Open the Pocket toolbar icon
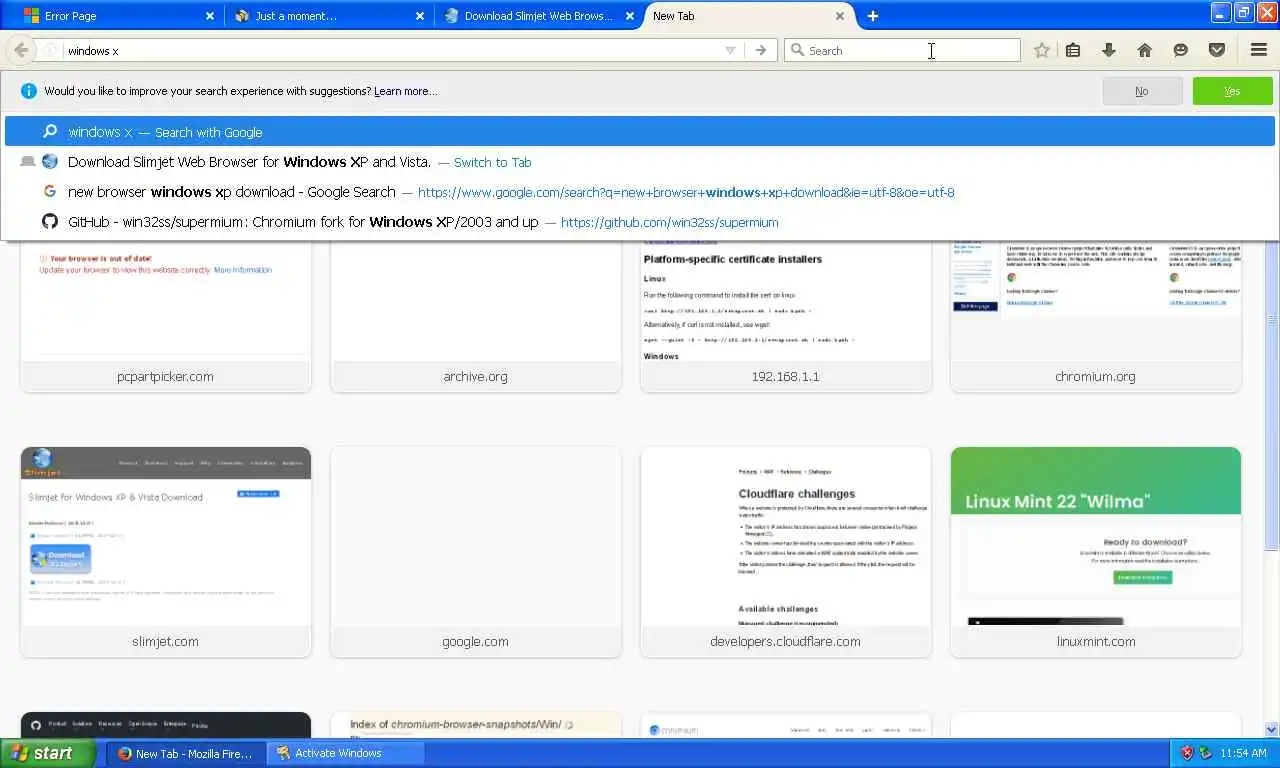1280x768 pixels. 1217,50
